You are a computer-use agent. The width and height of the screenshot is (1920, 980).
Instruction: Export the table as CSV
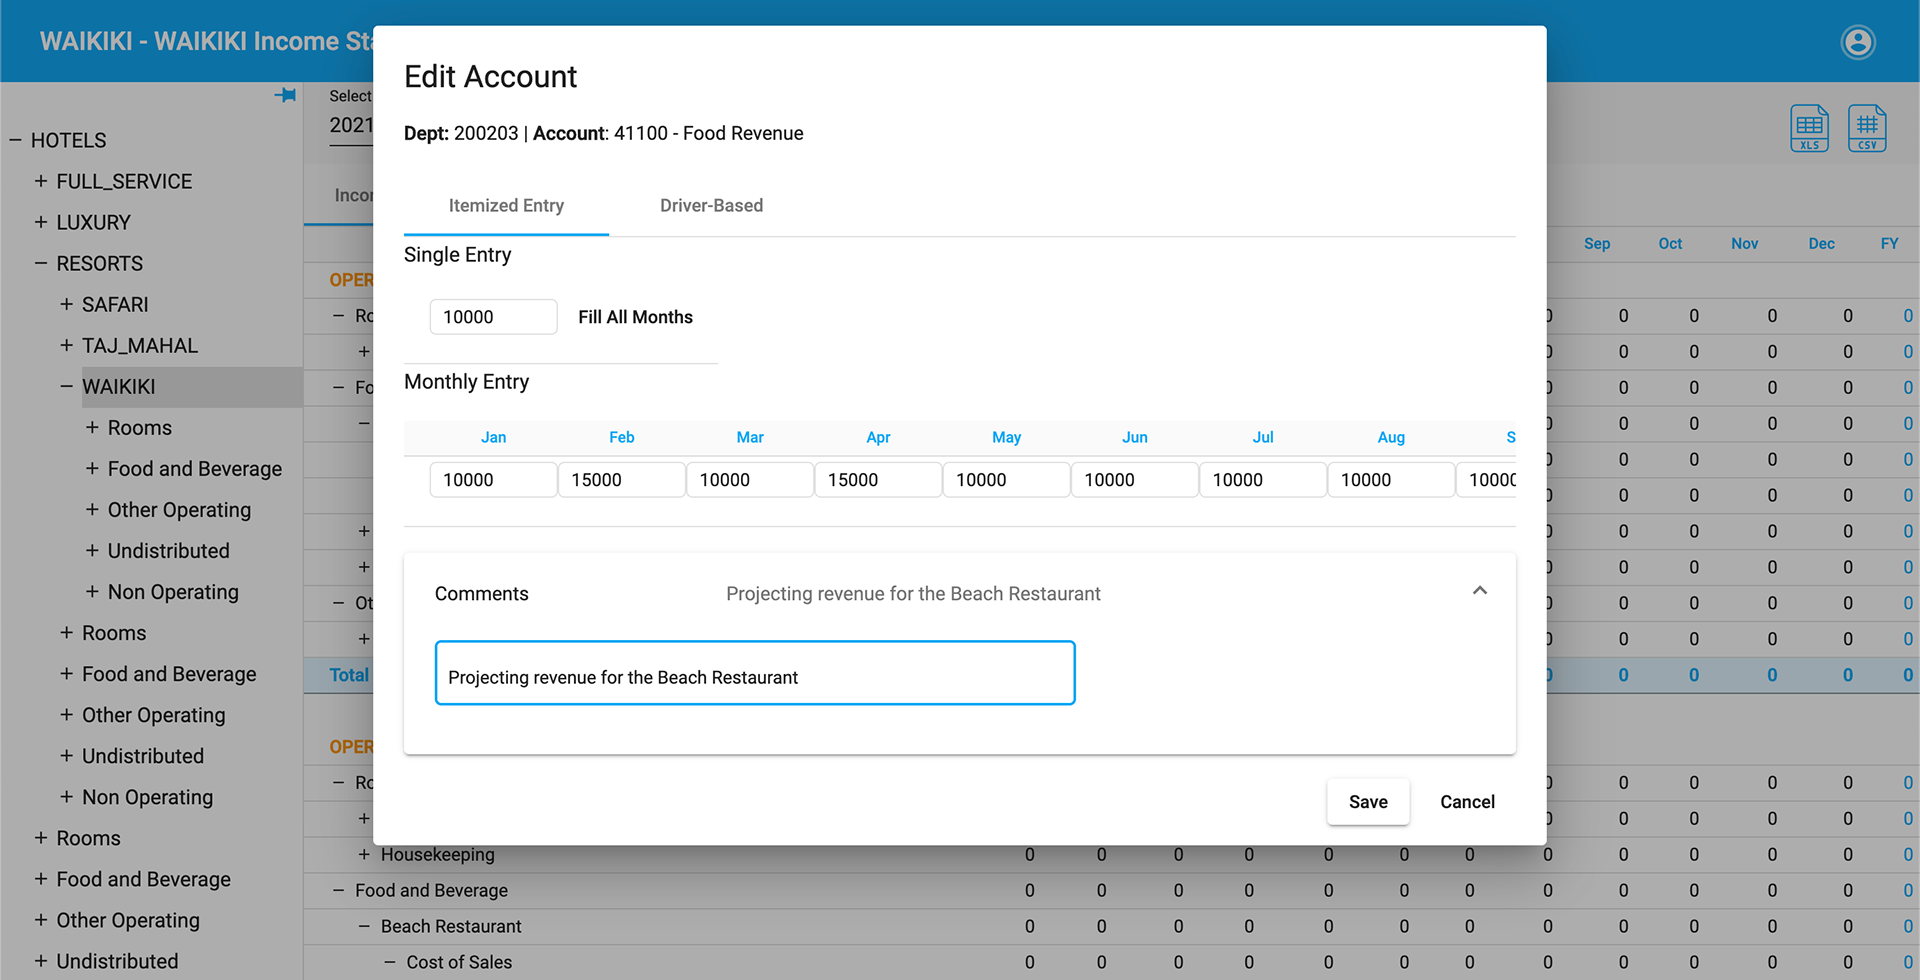(1867, 128)
